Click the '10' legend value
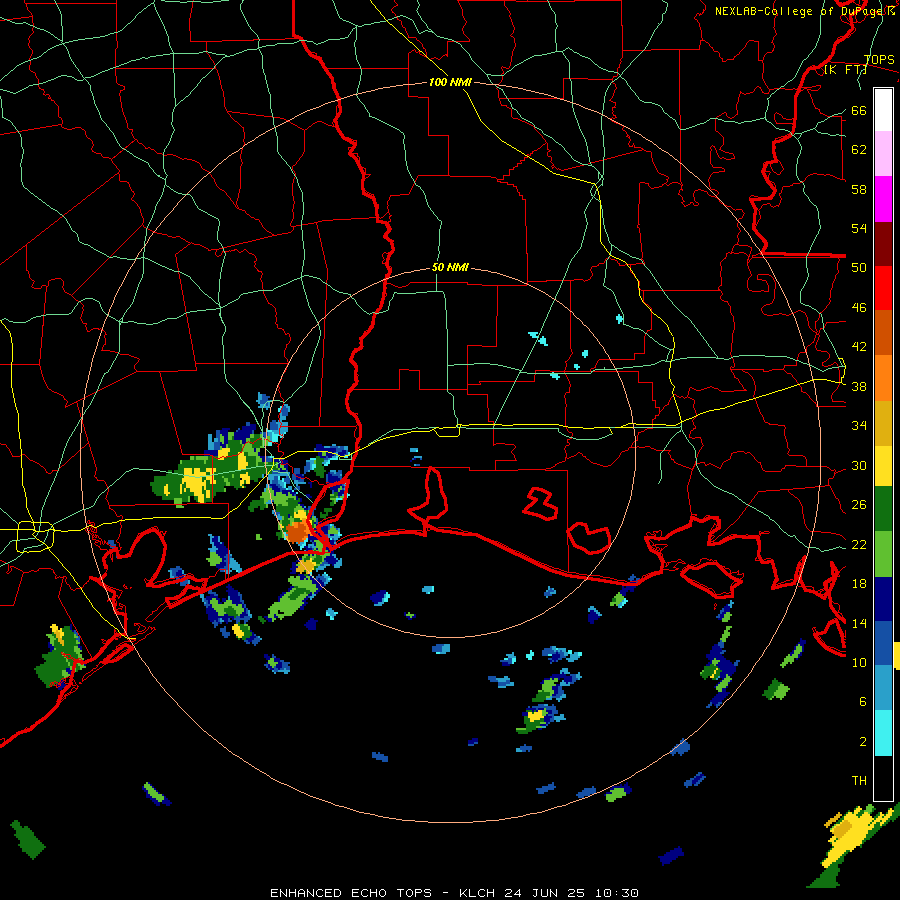 click(x=859, y=662)
